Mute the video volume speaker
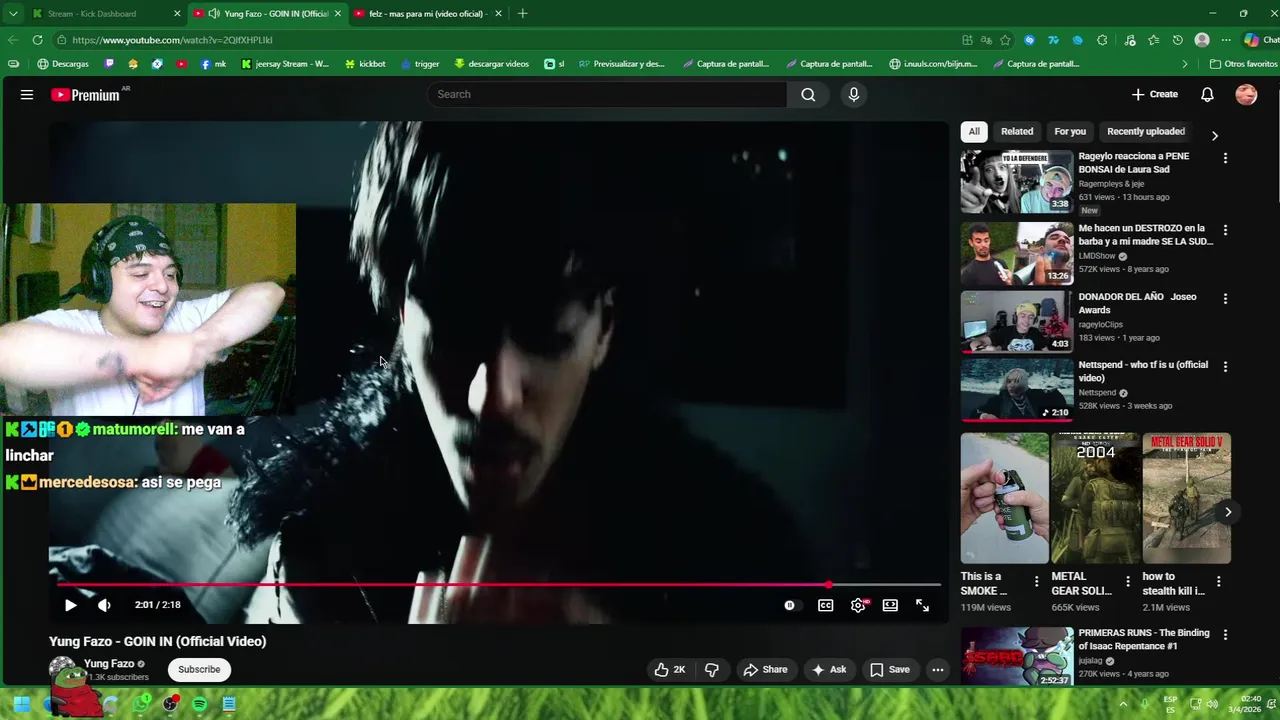Screen dimensions: 1280x720 pyautogui.click(x=104, y=605)
